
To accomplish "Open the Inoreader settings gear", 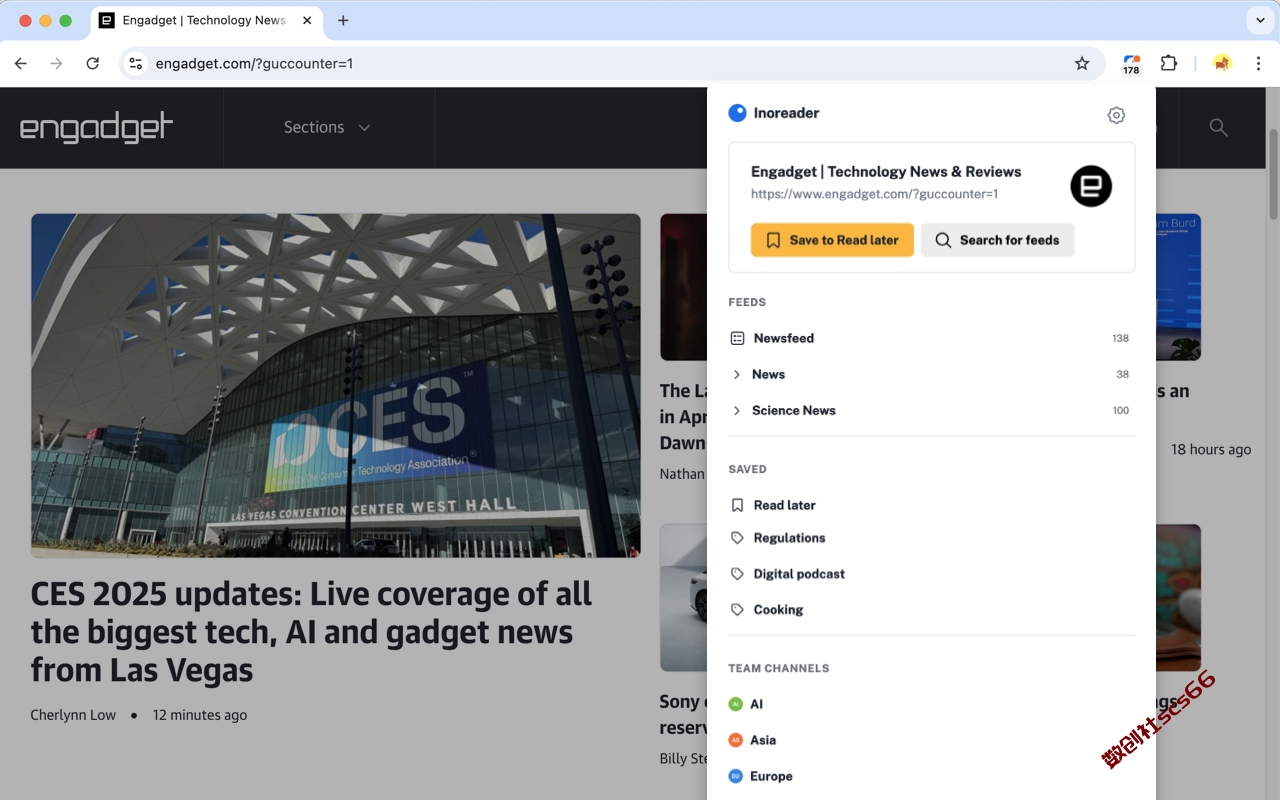I will click(x=1116, y=115).
